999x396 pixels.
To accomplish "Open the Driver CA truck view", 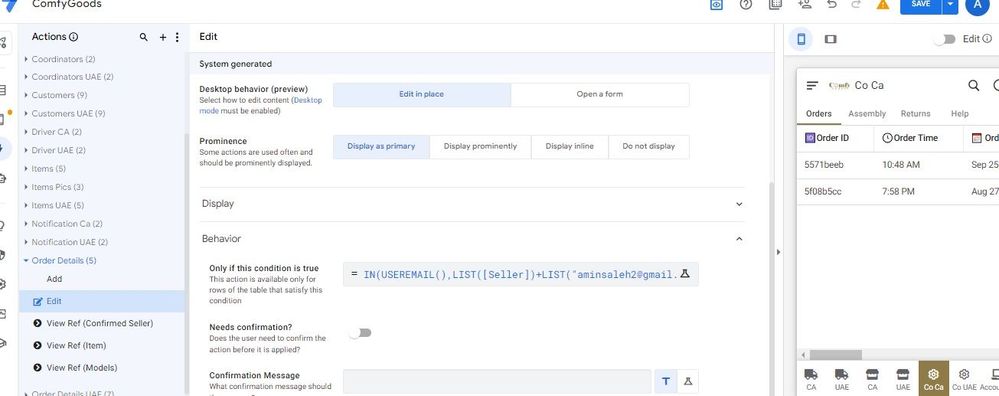I will click(x=811, y=379).
